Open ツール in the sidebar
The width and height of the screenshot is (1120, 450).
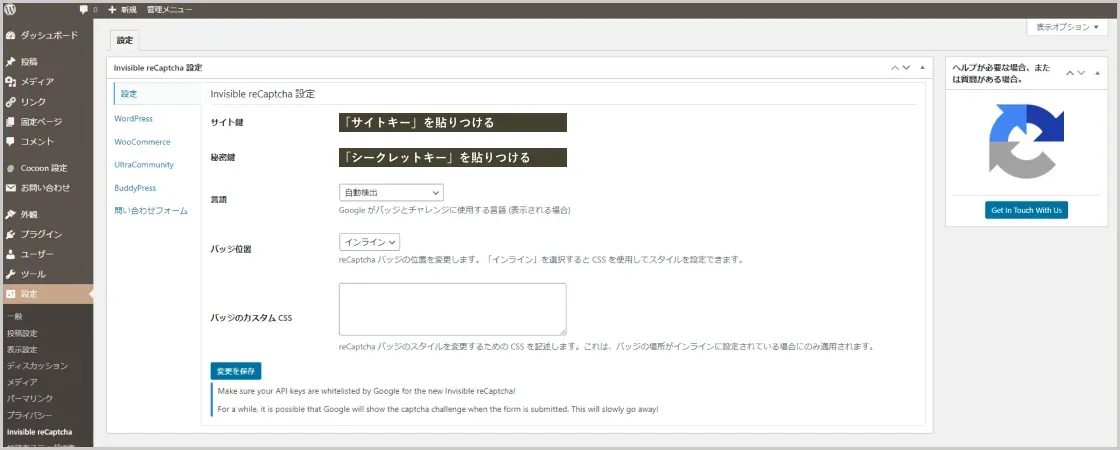[x=33, y=274]
